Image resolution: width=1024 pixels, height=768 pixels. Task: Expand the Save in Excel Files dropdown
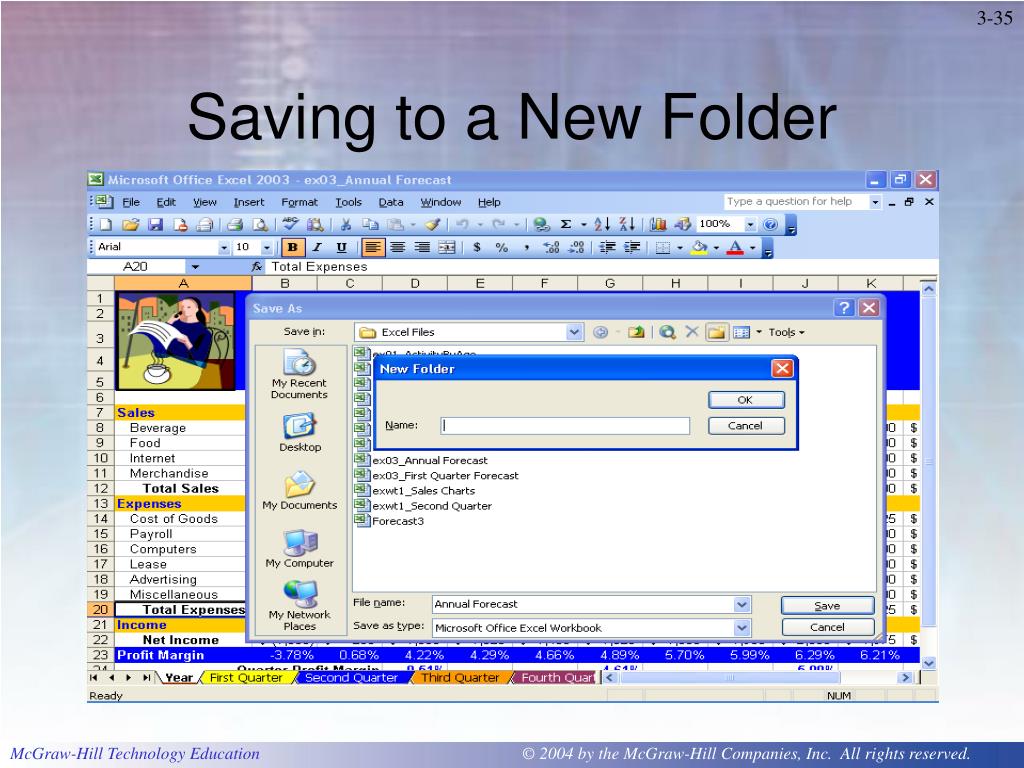pyautogui.click(x=574, y=332)
